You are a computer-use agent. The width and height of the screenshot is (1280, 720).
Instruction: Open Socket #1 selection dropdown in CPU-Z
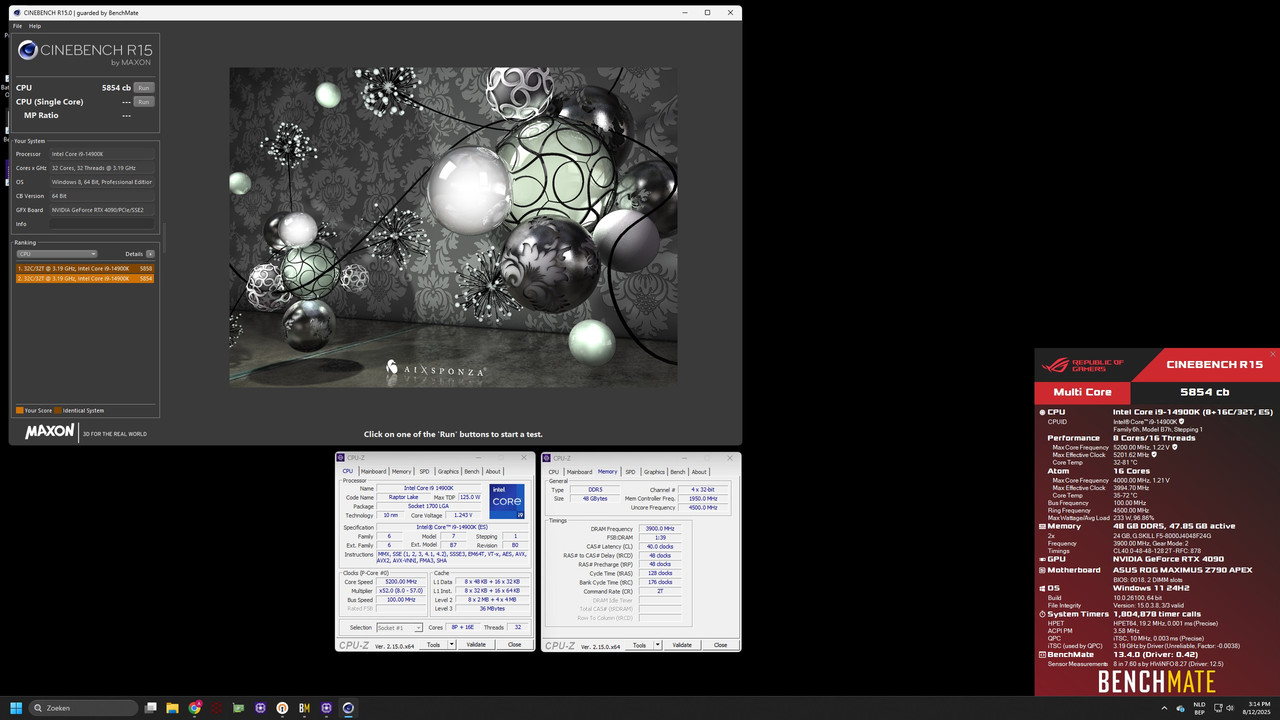(399, 628)
